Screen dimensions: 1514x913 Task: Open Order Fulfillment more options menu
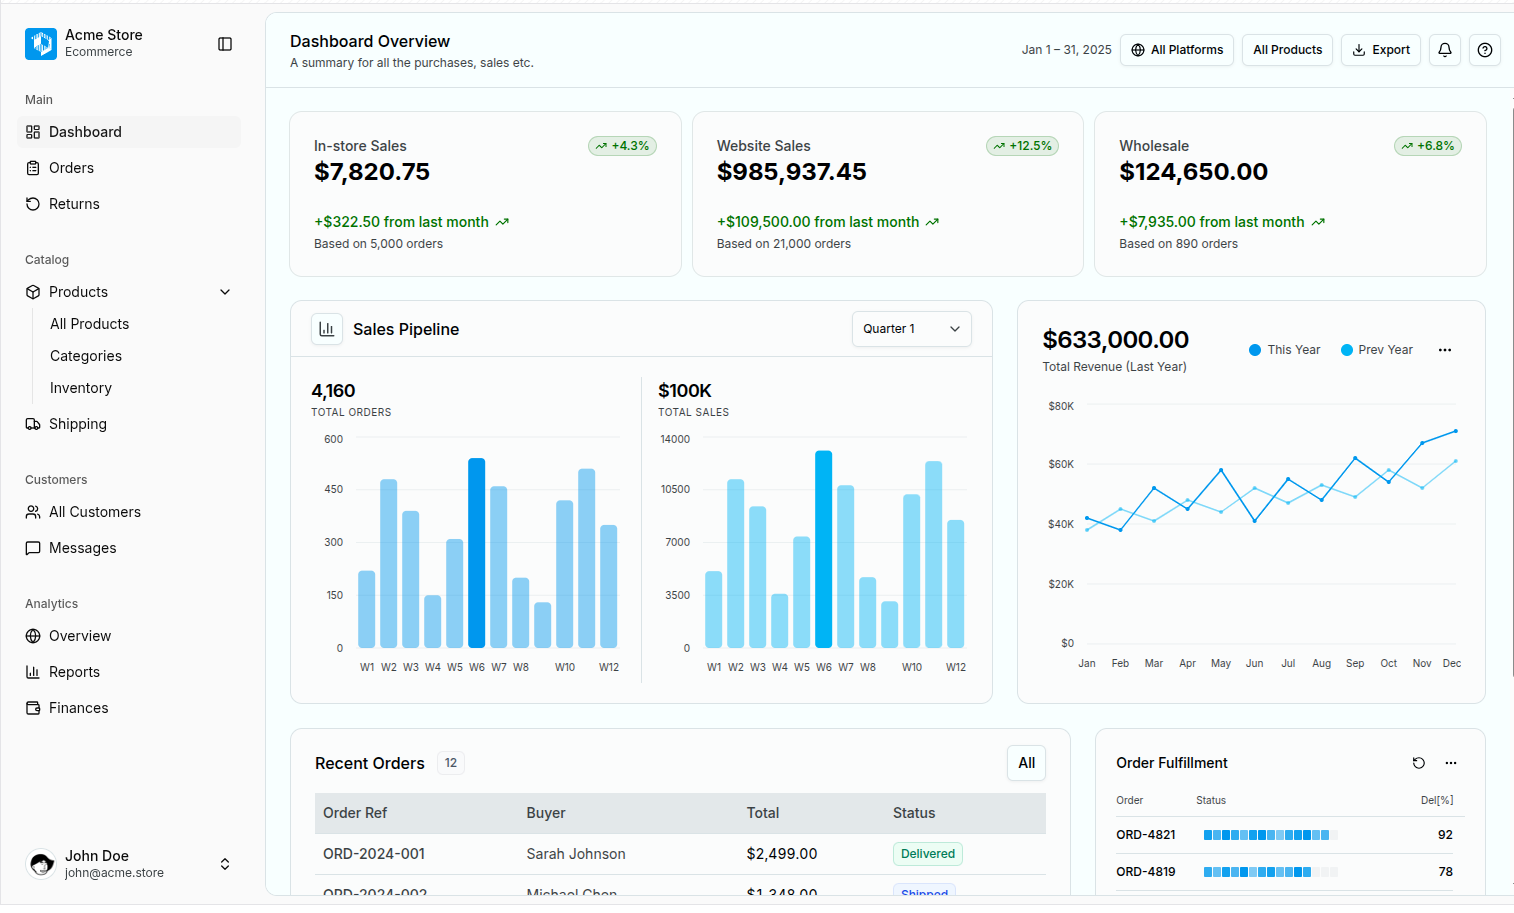coord(1451,763)
